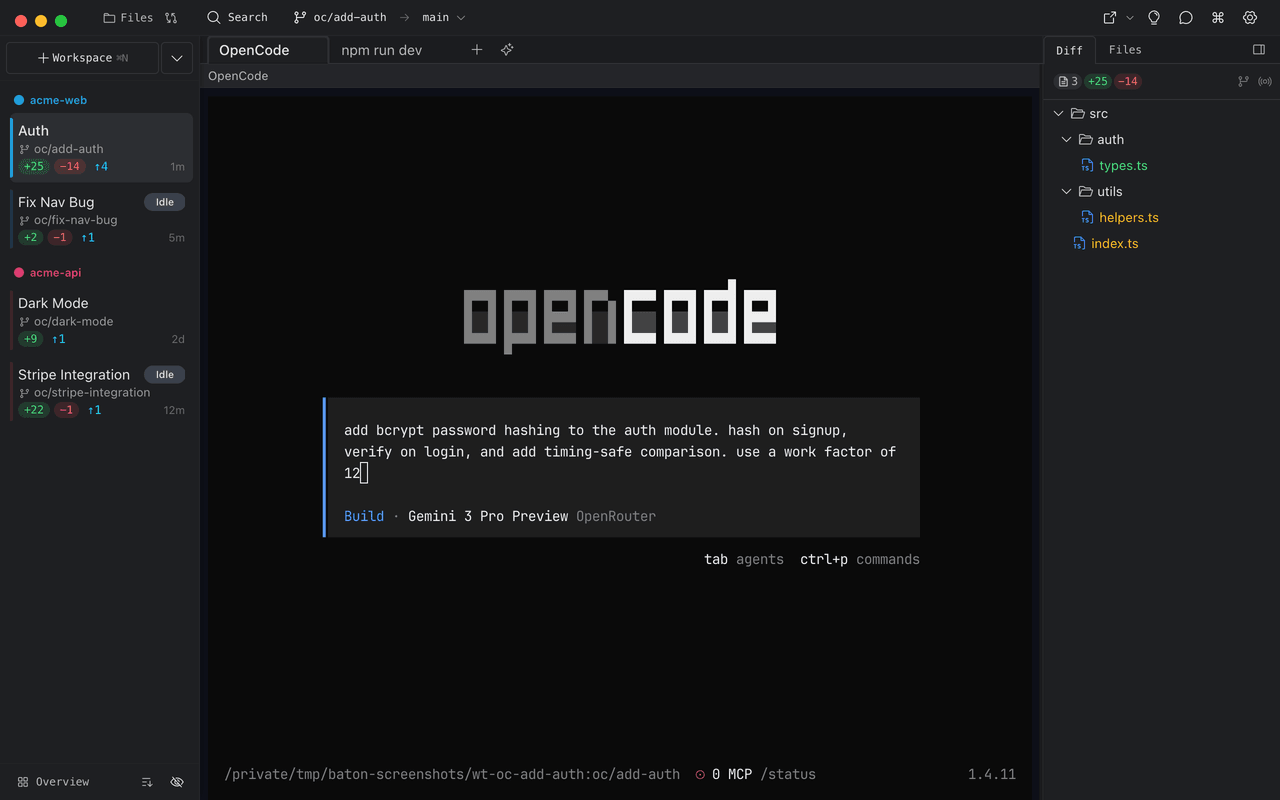
Task: Click the lightbulb icon
Action: [x=1154, y=18]
